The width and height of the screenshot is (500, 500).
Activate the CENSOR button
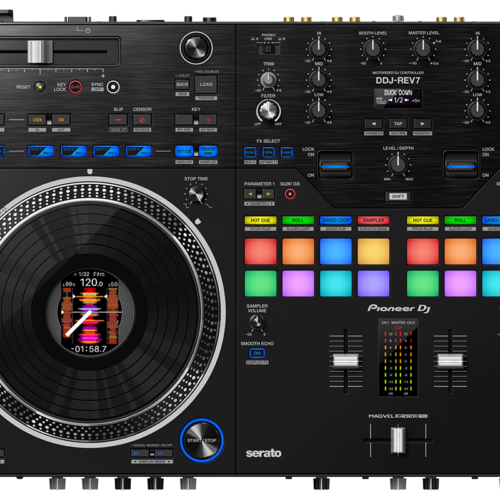[142, 120]
